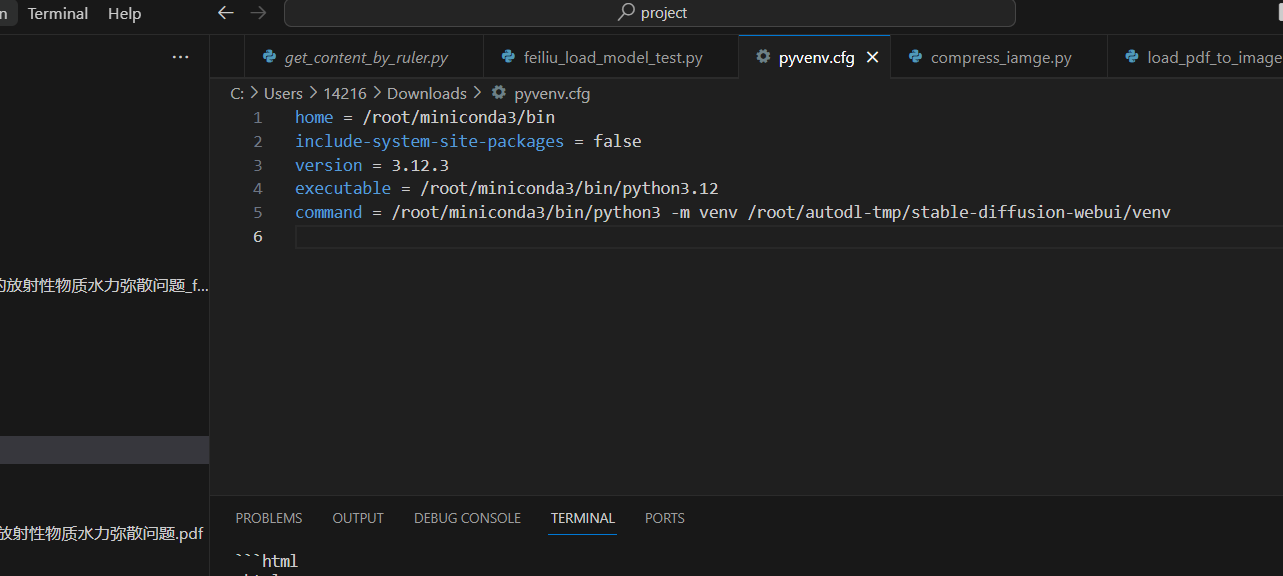Click the 'command' key on line 5
This screenshot has width=1283, height=576.
pyautogui.click(x=328, y=212)
